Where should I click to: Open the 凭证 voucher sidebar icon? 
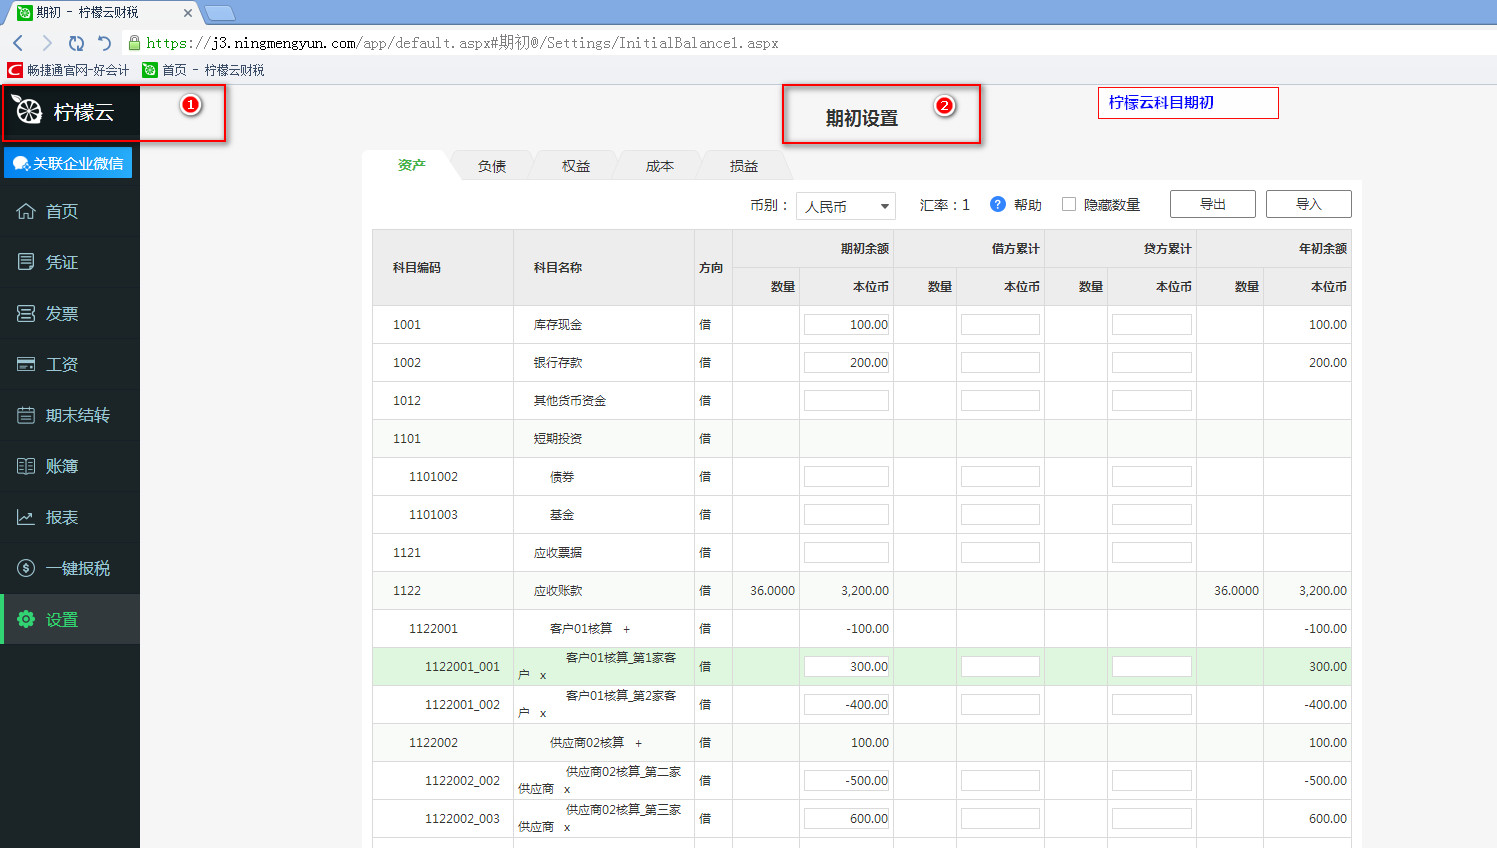pyautogui.click(x=26, y=262)
